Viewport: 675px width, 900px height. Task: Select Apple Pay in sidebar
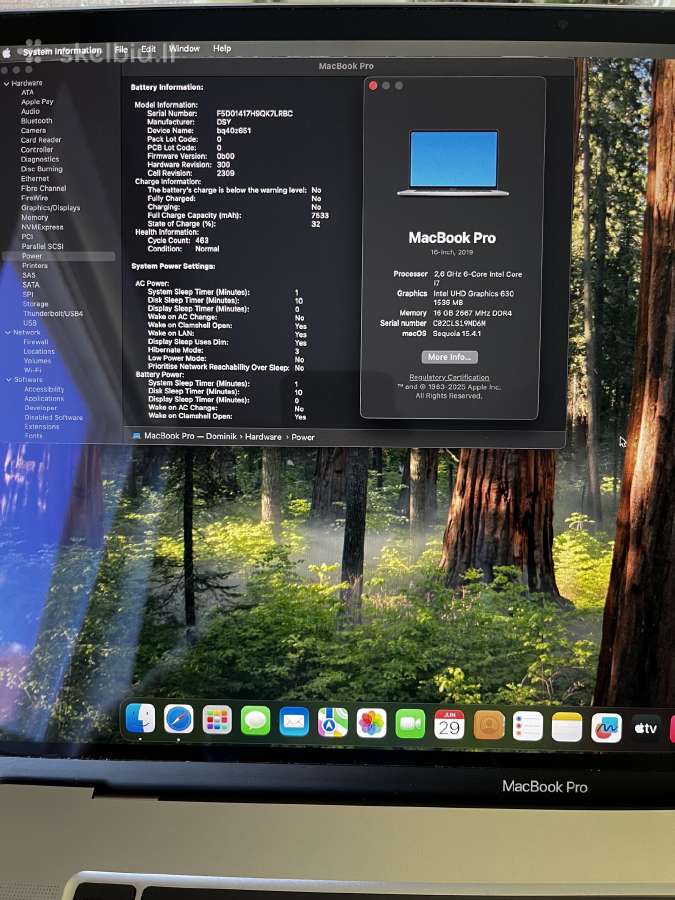click(x=37, y=102)
